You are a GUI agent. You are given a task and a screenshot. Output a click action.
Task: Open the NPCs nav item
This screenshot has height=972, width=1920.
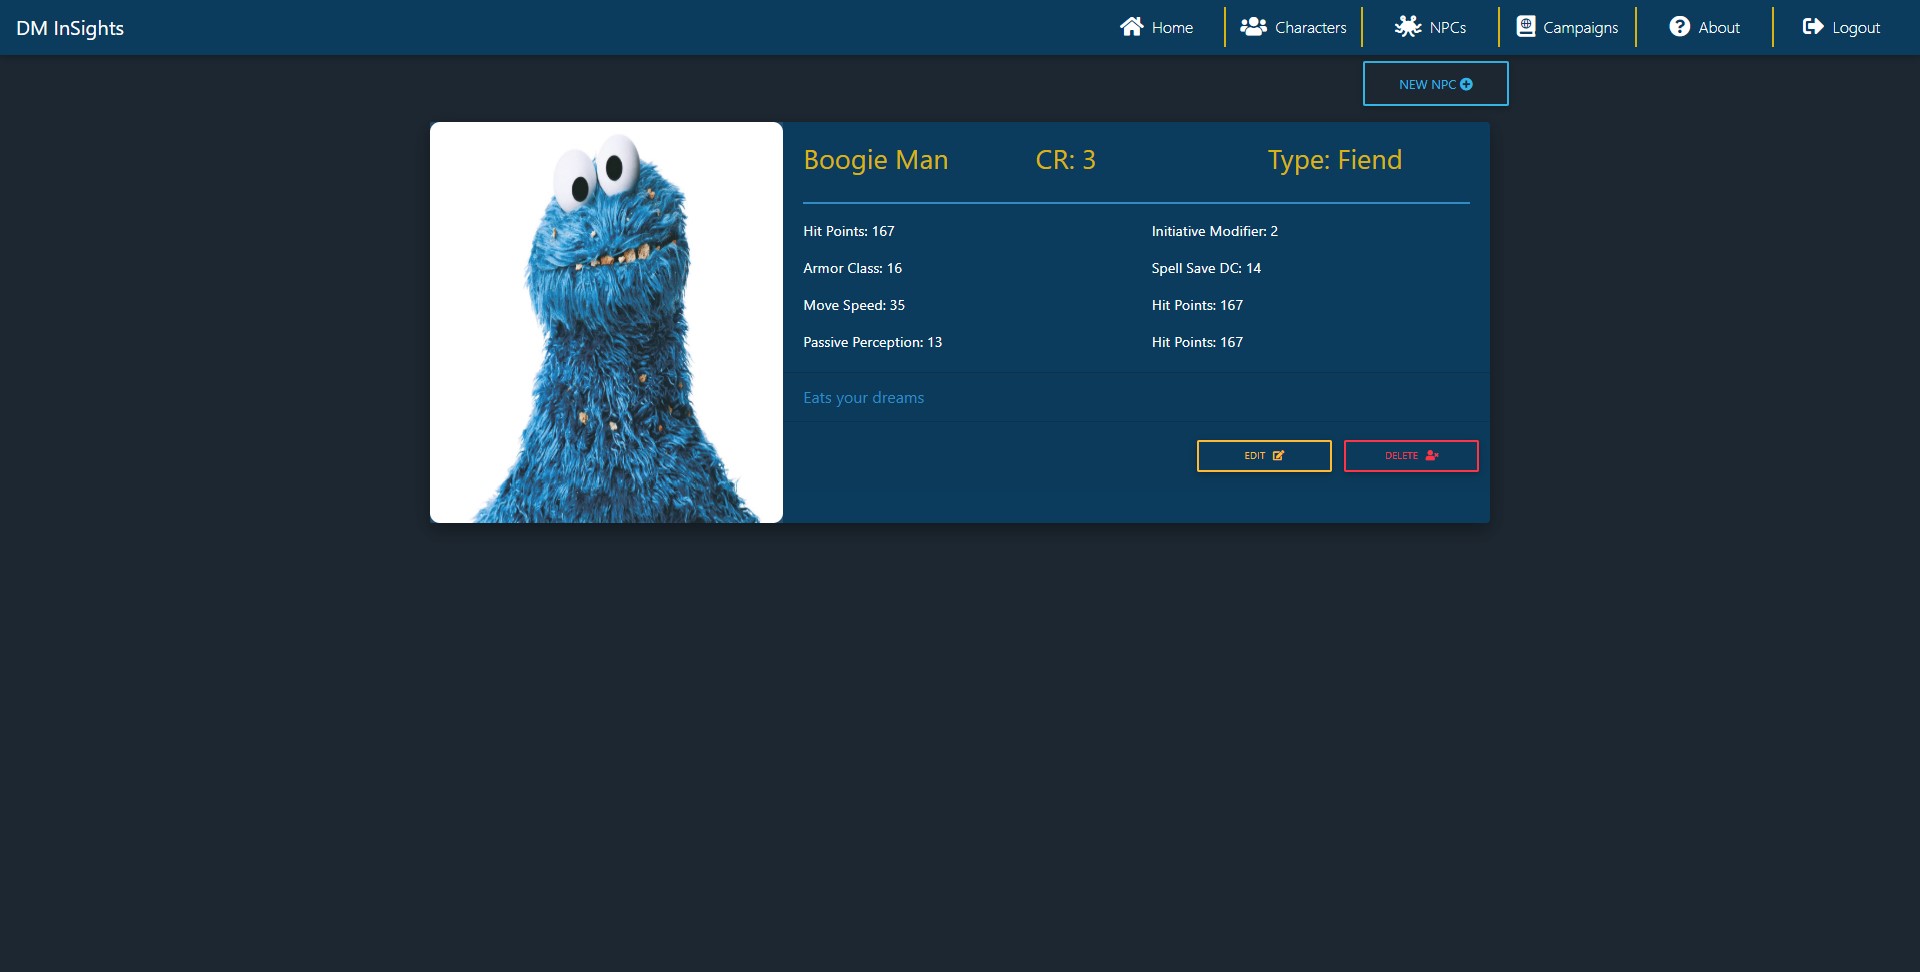(1430, 27)
